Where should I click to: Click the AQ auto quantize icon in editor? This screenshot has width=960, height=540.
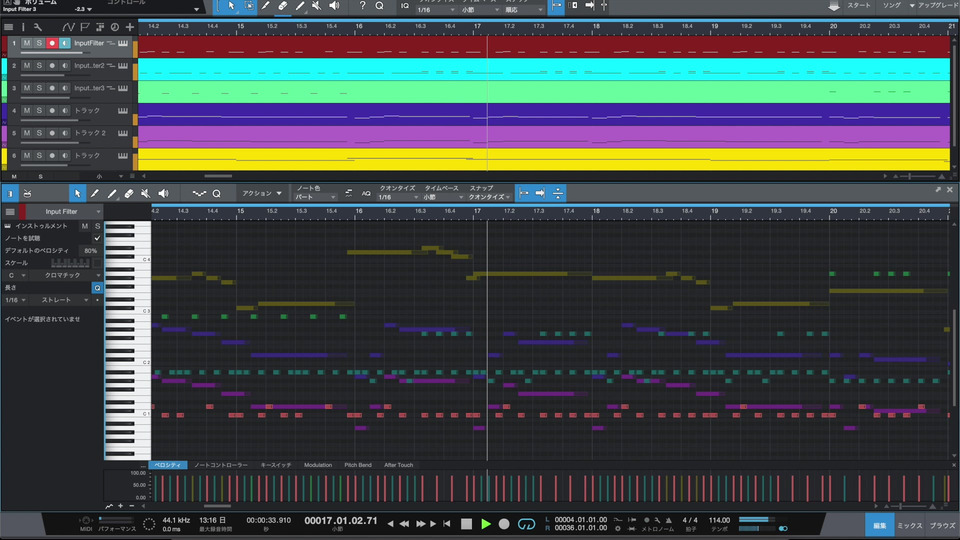pyautogui.click(x=366, y=193)
